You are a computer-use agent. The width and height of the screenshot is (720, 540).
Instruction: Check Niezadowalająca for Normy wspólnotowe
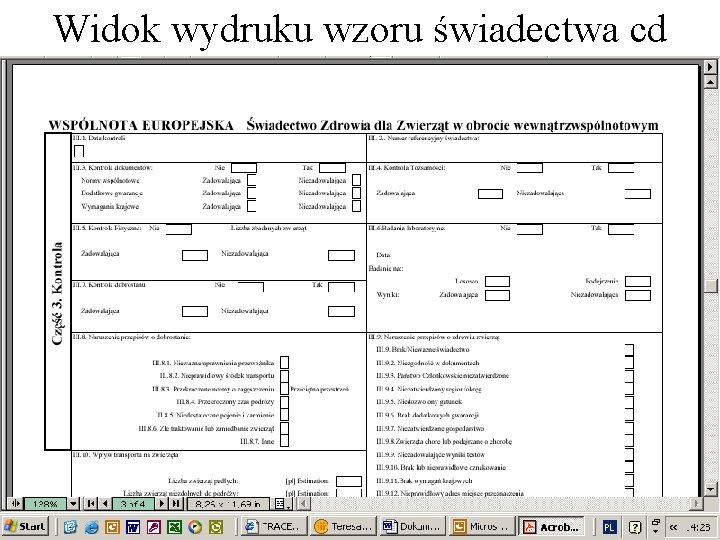356,180
